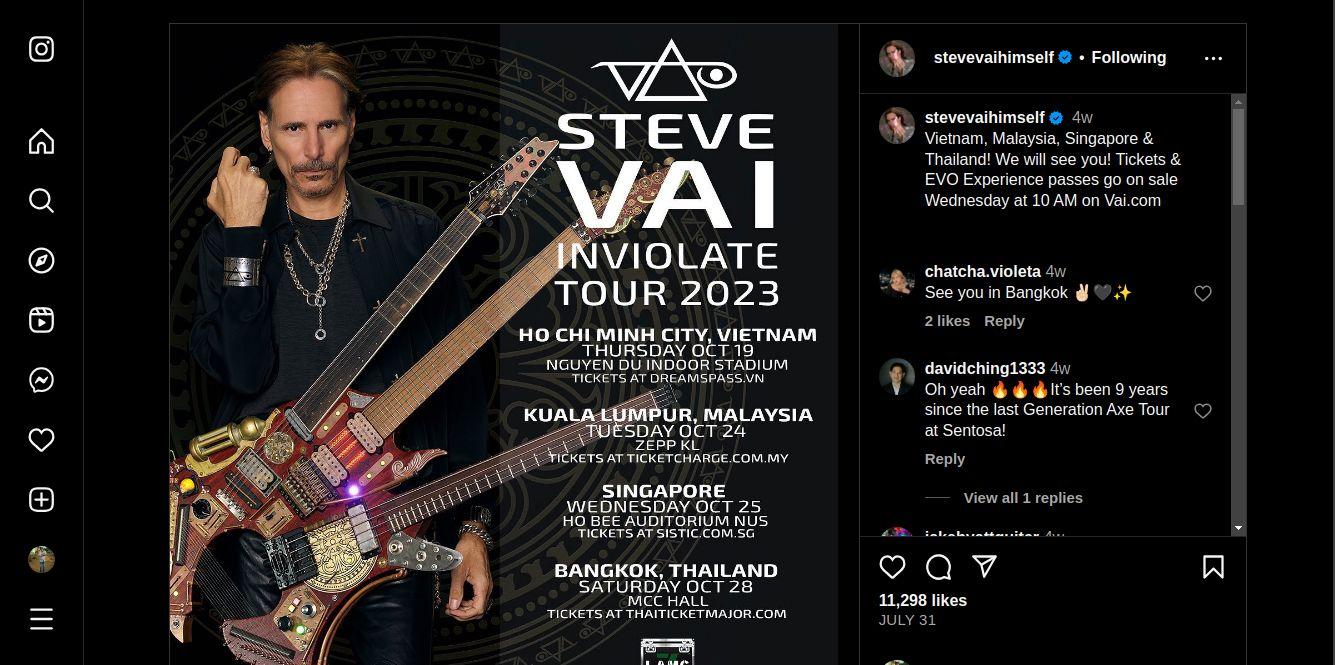Open the Reels icon in sidebar
Viewport: 1335px width, 665px height.
[x=41, y=321]
